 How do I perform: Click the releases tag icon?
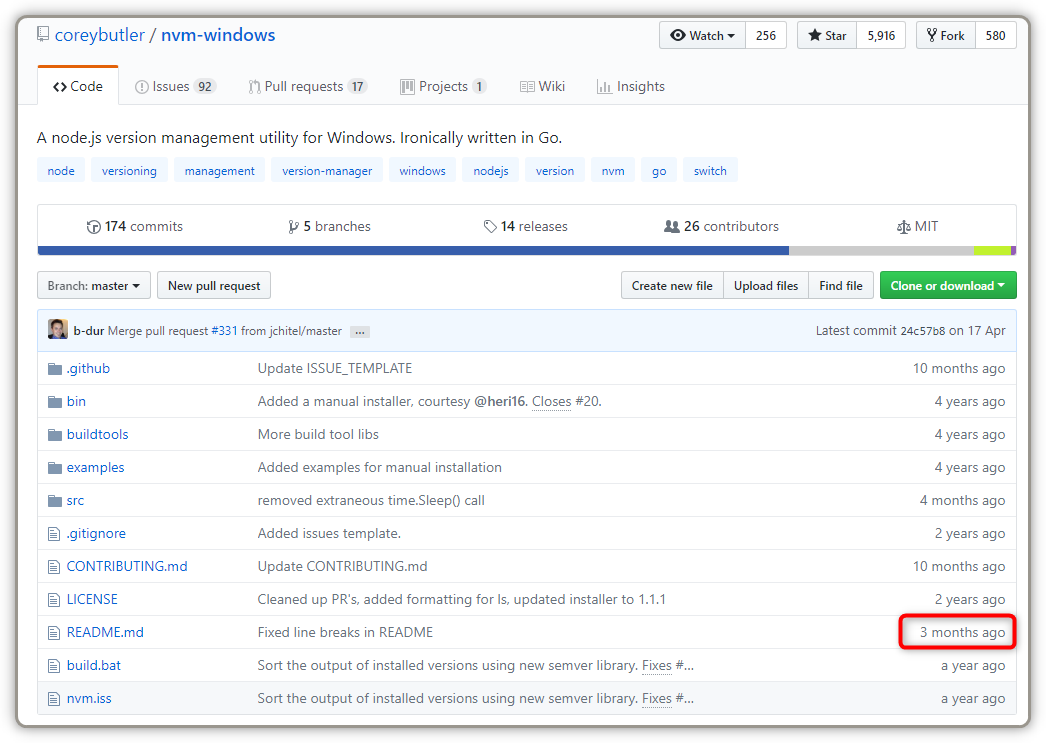(x=490, y=227)
